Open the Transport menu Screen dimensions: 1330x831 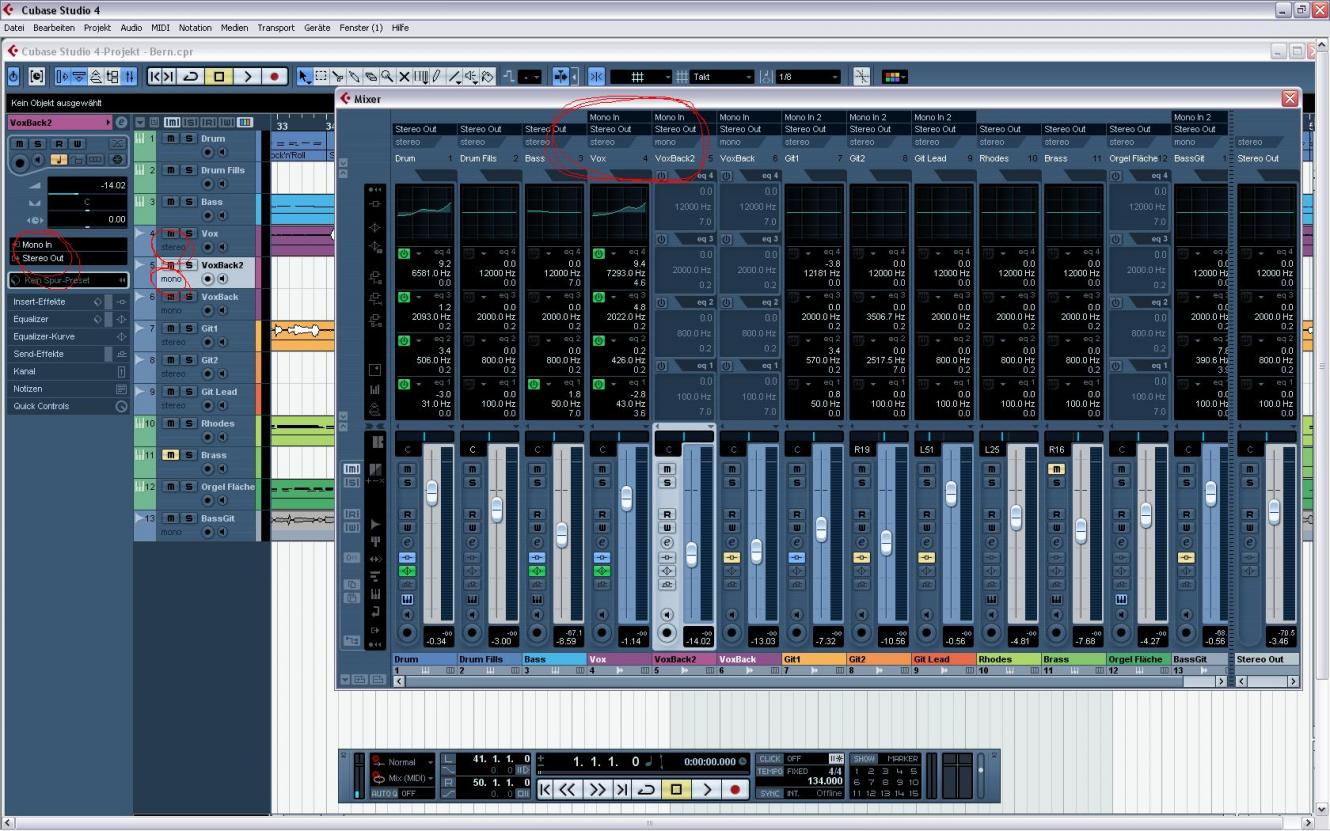point(275,28)
